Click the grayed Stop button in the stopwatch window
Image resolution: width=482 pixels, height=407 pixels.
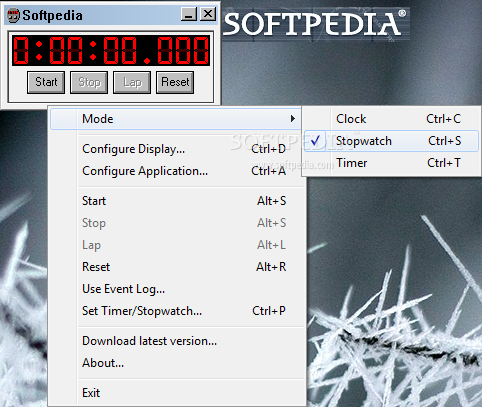click(89, 82)
